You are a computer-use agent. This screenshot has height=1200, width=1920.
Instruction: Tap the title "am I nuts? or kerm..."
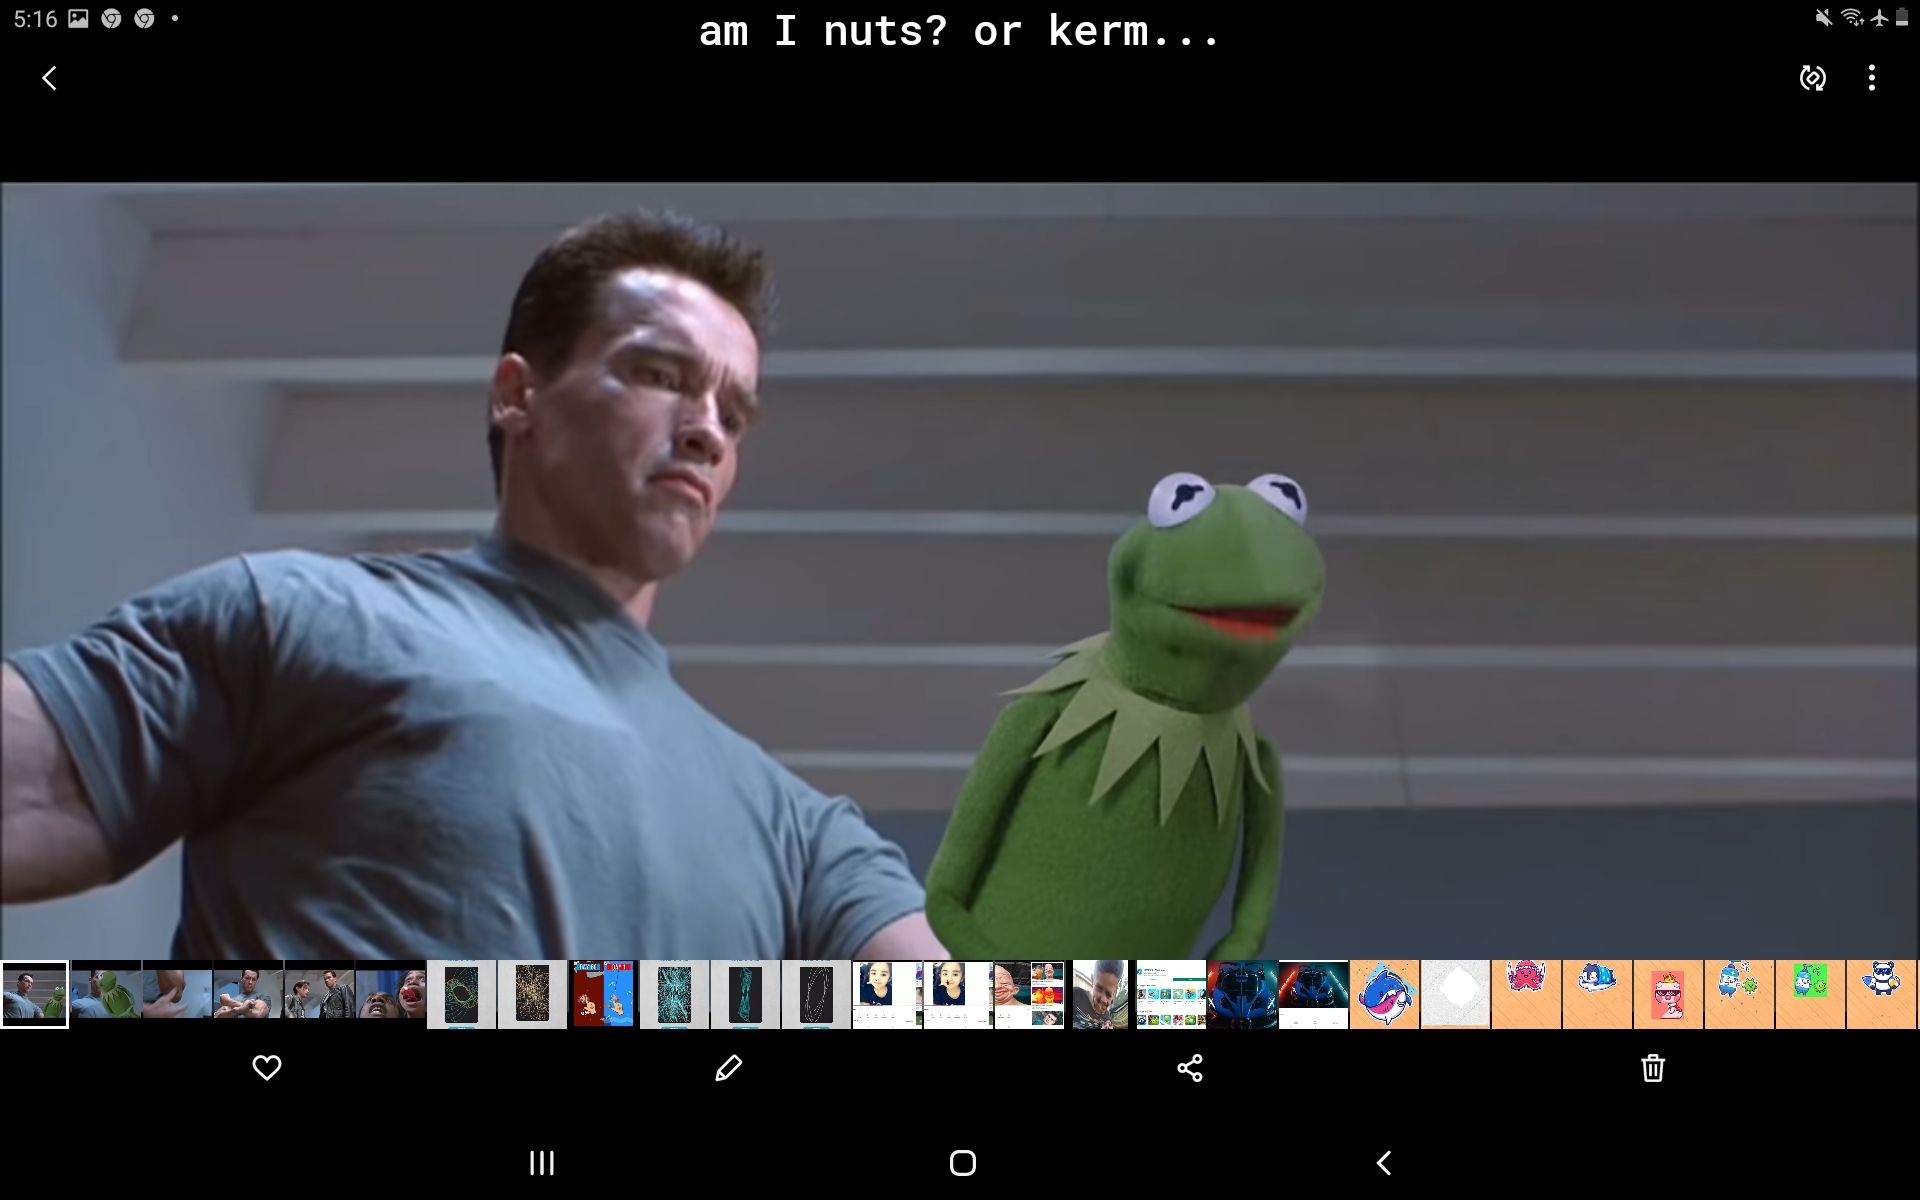tap(959, 32)
